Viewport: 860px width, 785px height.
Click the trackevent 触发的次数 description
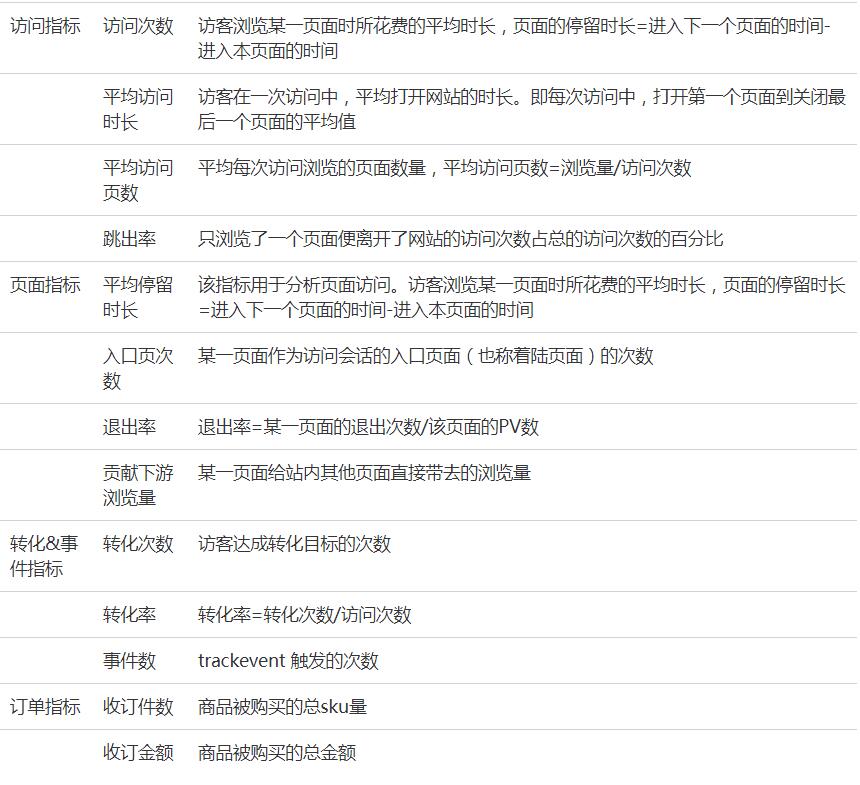click(288, 661)
